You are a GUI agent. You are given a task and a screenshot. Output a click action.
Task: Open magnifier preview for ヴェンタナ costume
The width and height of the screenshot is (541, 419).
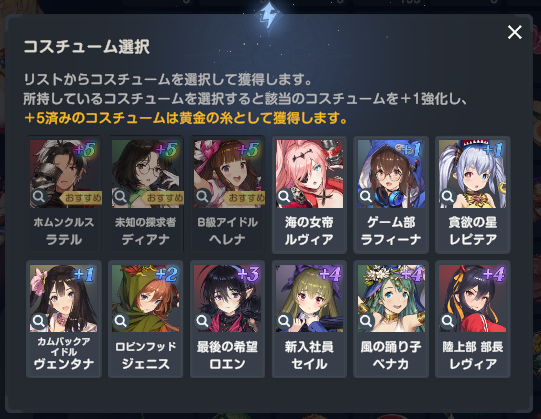pyautogui.click(x=39, y=321)
